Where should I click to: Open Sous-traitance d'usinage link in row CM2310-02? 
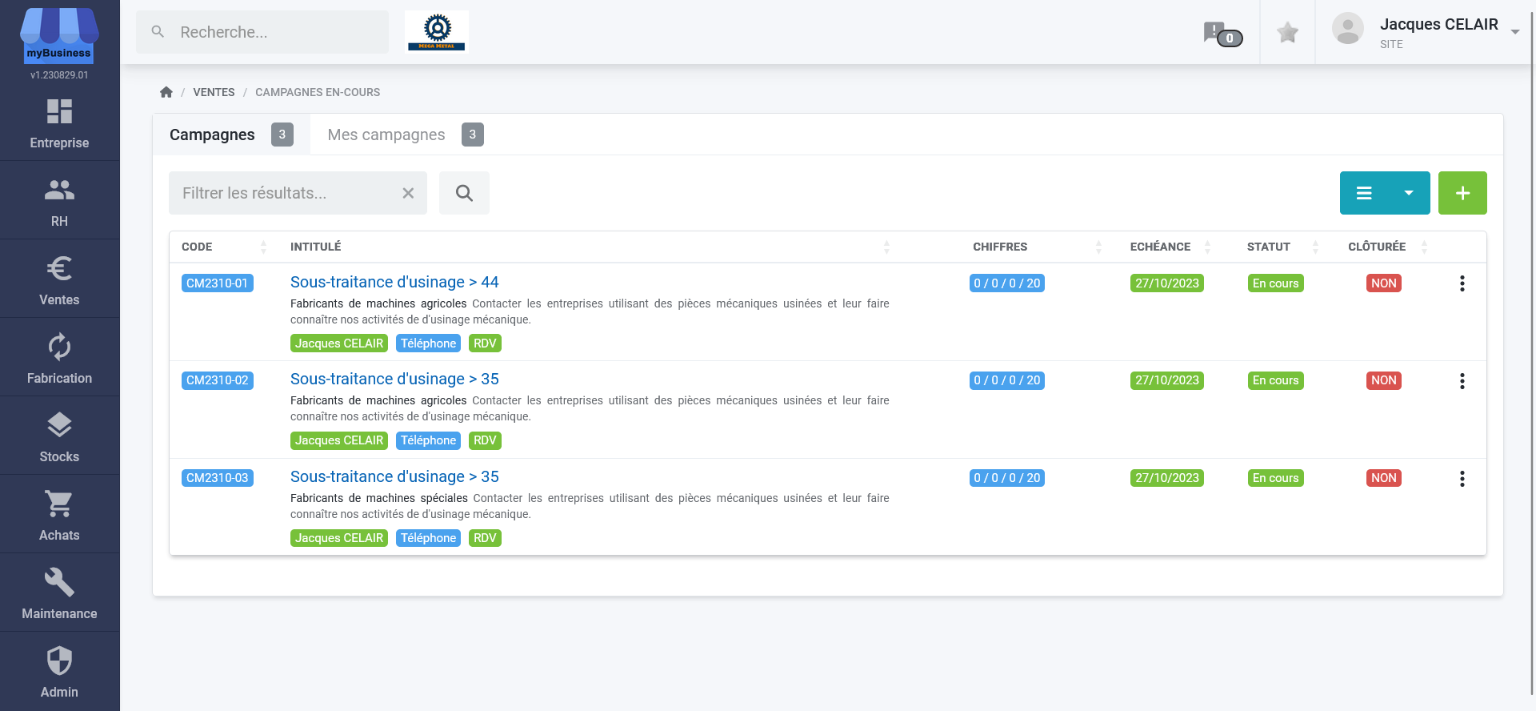tap(394, 379)
